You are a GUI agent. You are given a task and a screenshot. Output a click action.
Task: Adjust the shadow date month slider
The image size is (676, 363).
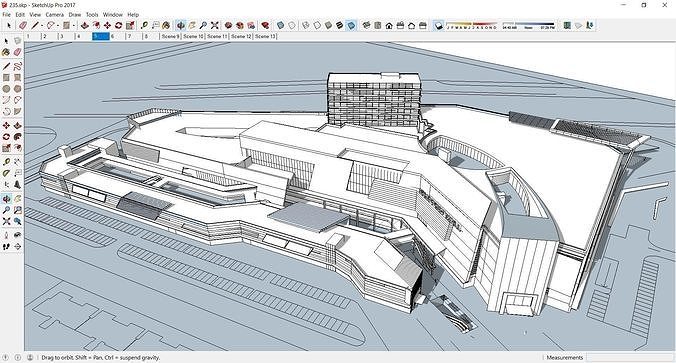point(472,24)
